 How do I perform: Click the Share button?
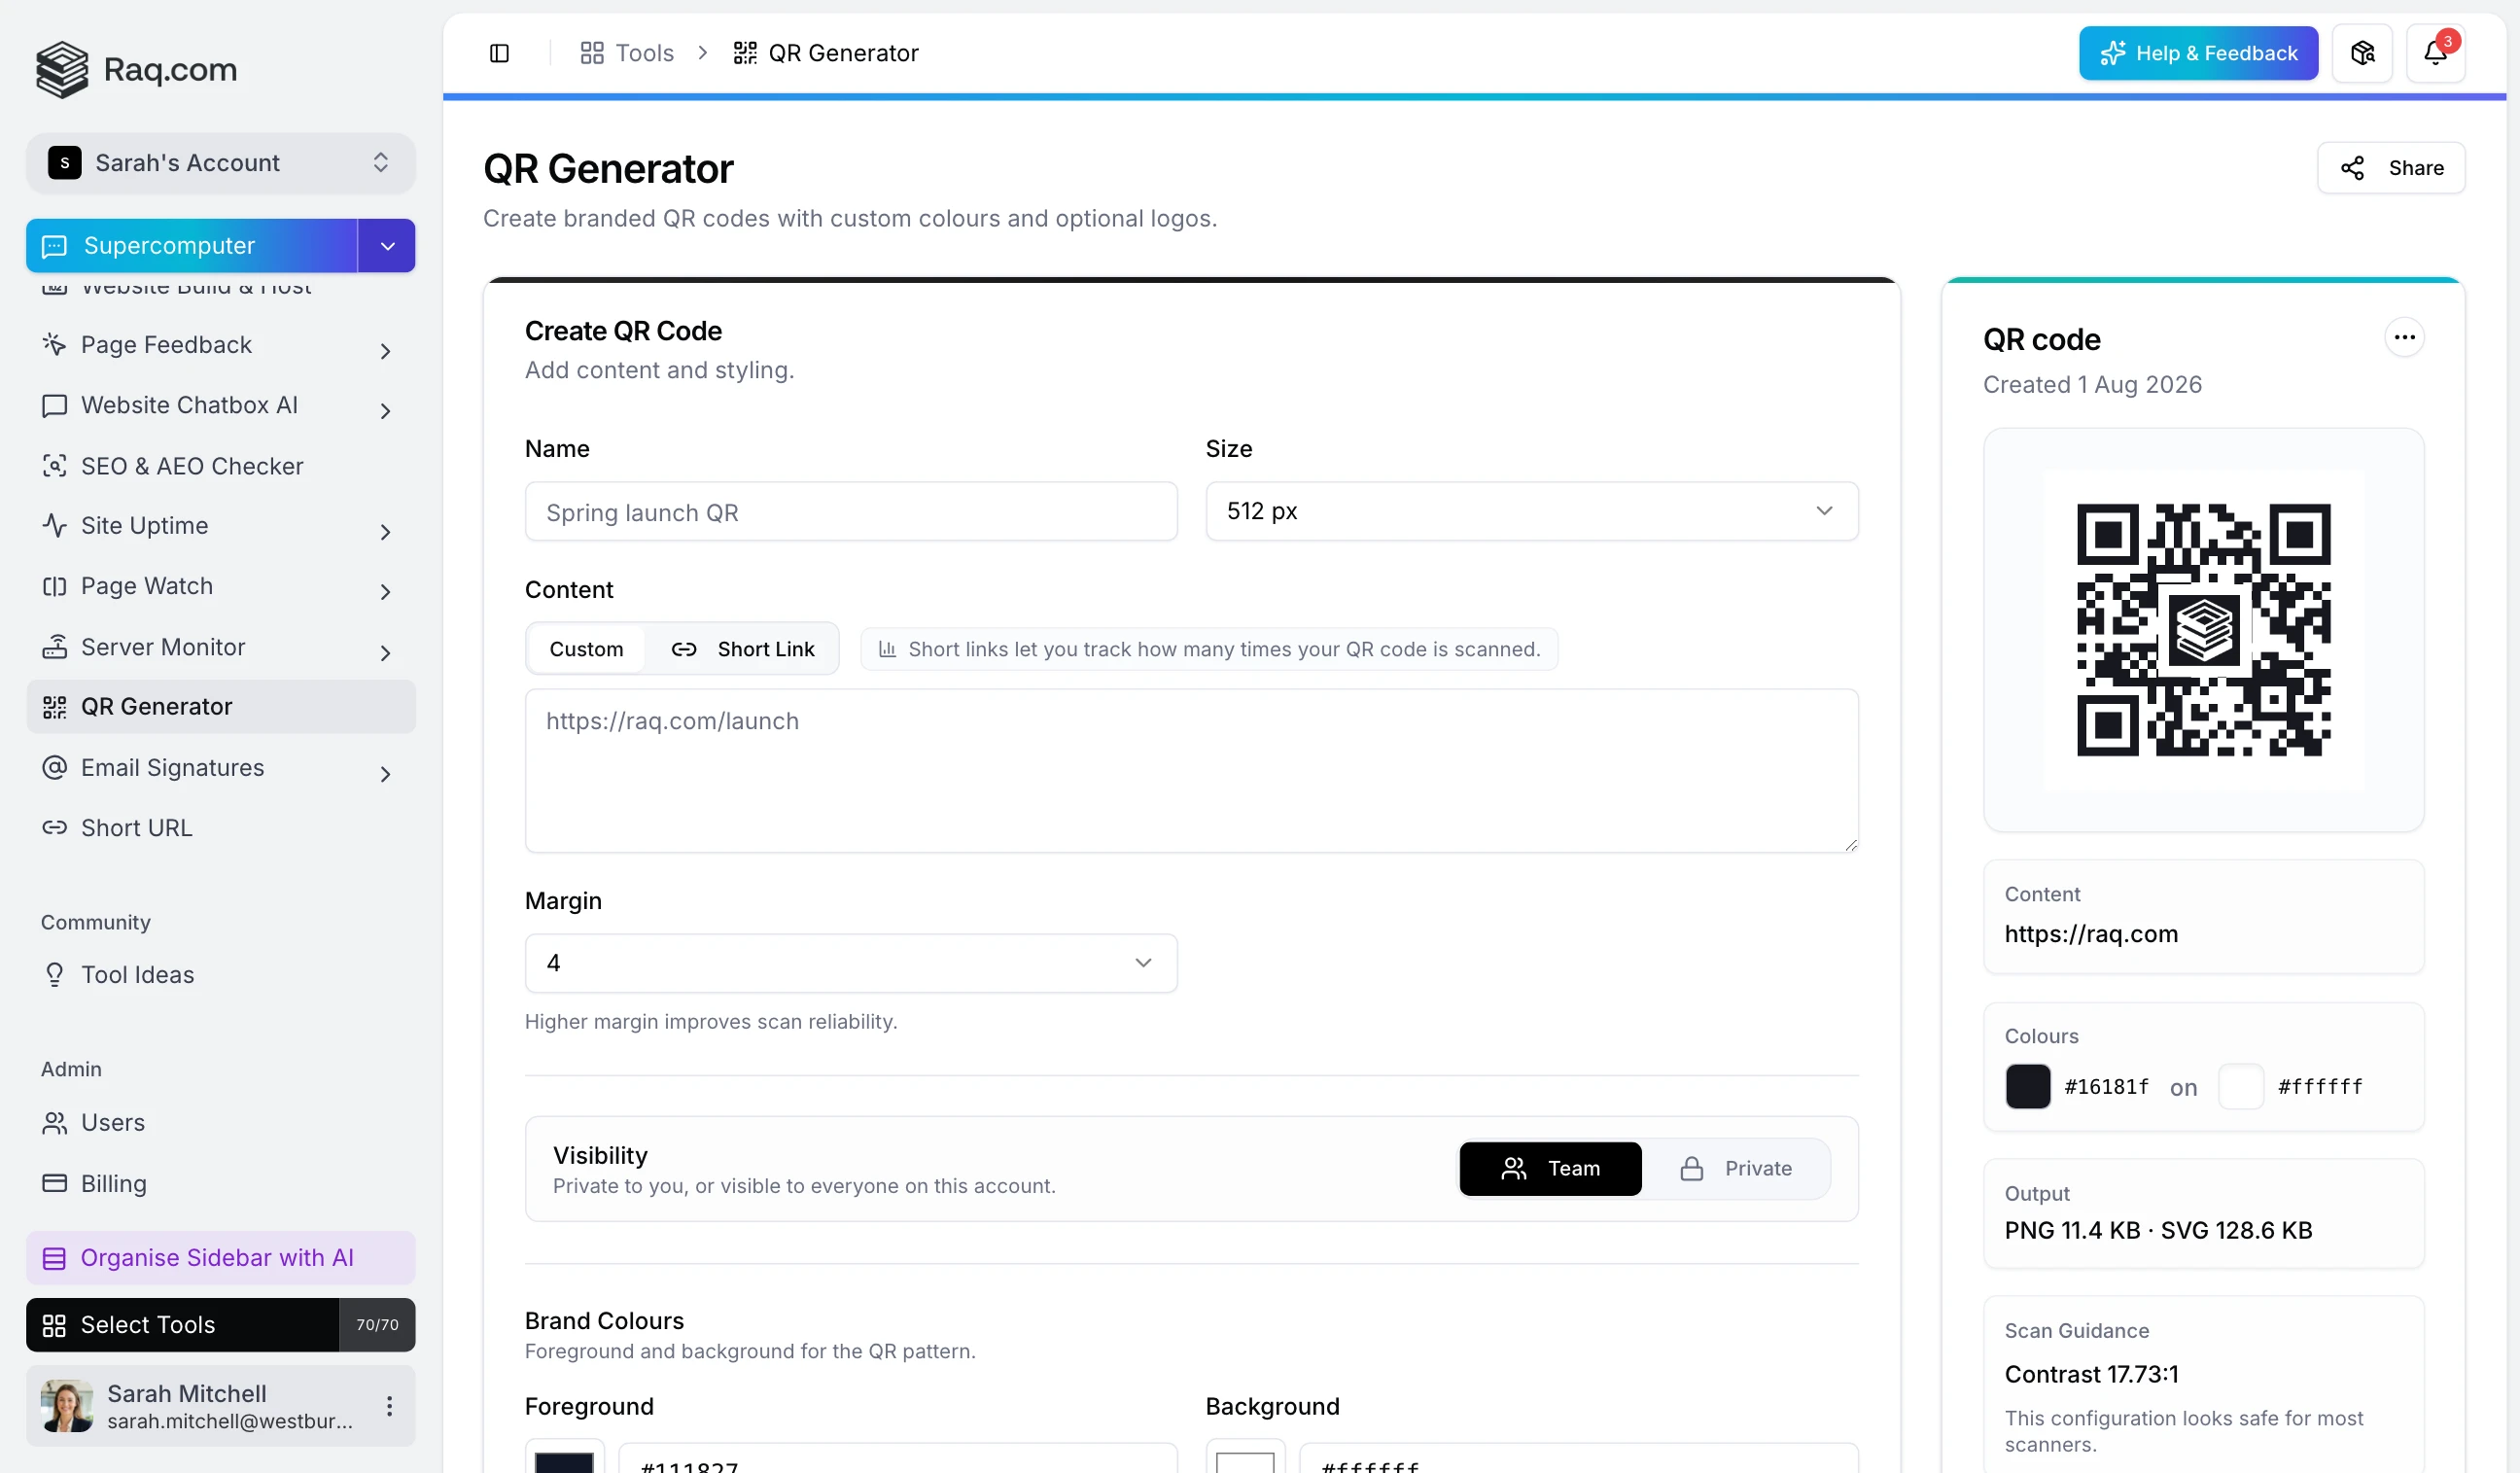2391,168
